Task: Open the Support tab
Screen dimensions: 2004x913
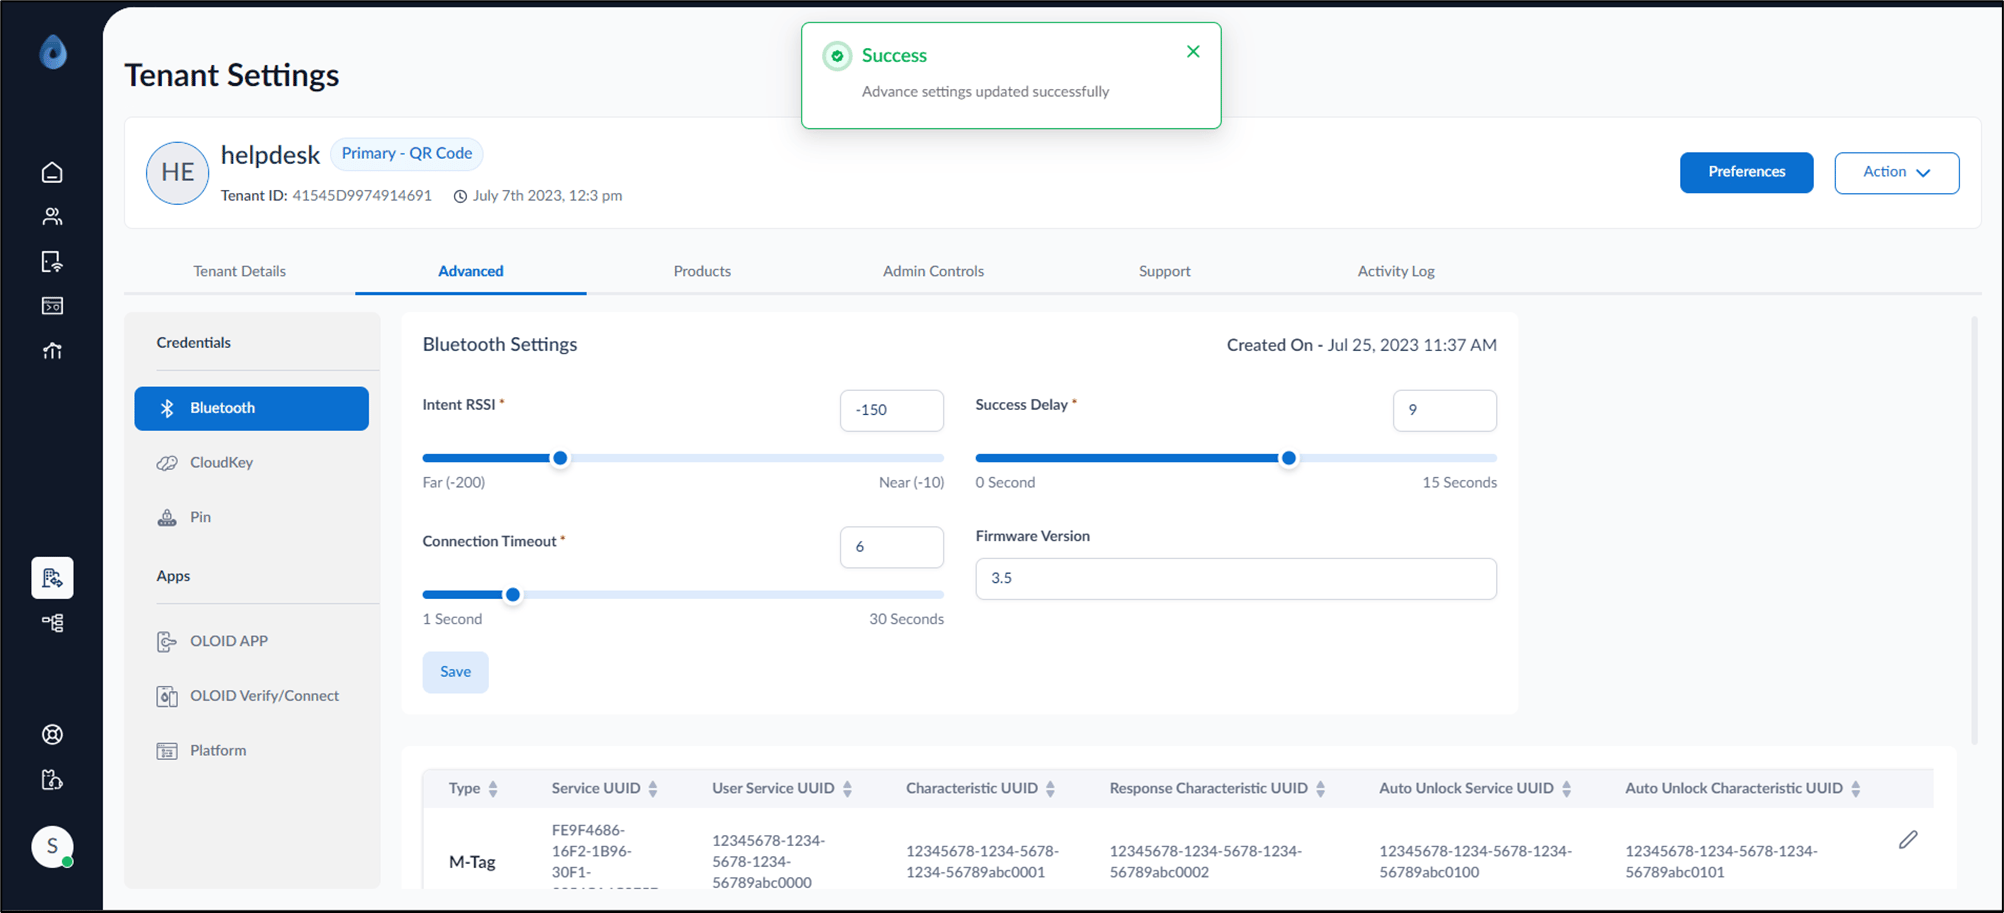Action: pyautogui.click(x=1165, y=271)
